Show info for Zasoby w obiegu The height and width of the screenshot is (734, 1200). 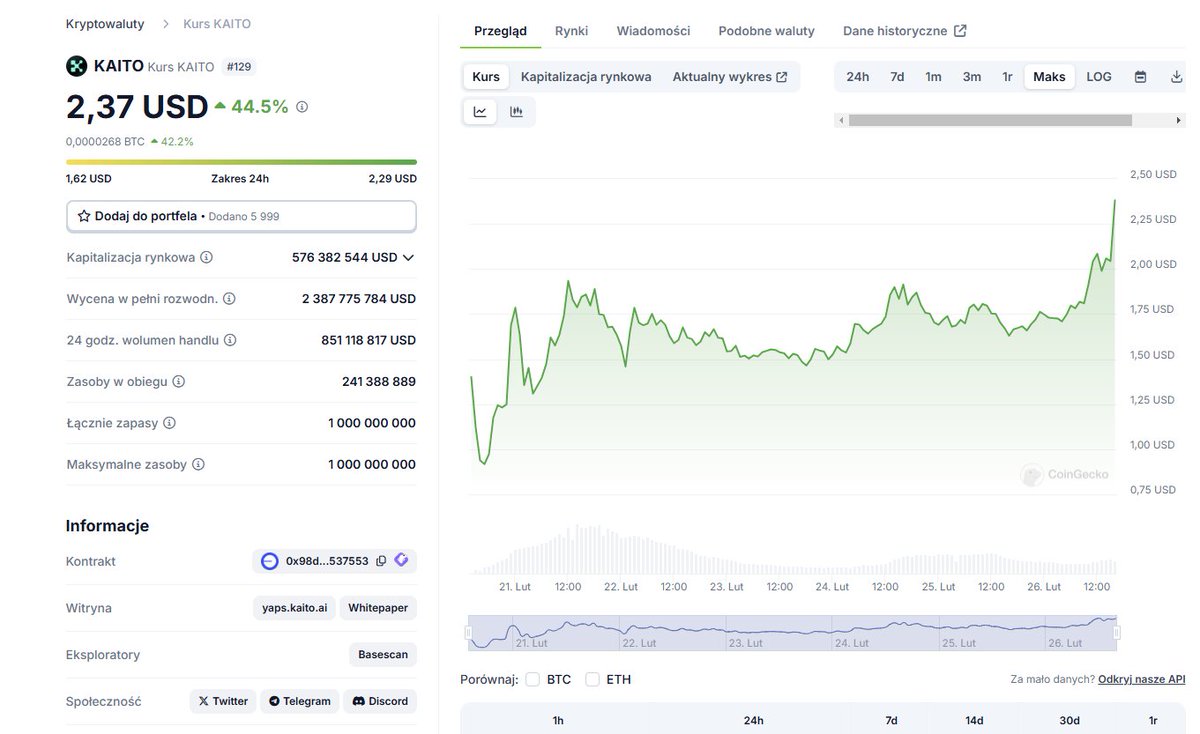(178, 382)
